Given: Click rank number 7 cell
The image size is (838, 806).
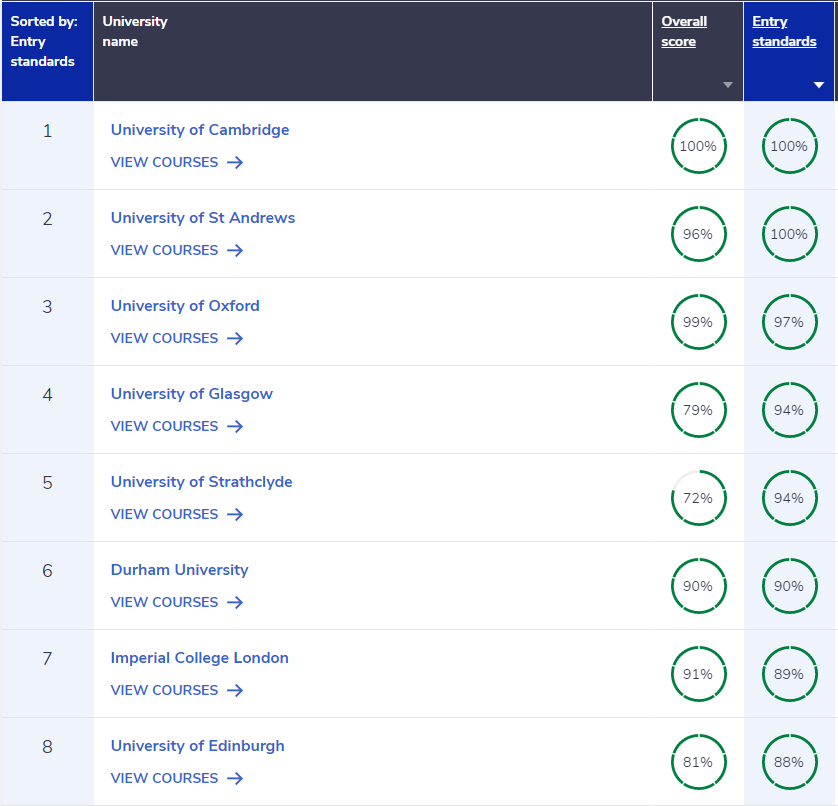Looking at the screenshot, I should pos(48,673).
